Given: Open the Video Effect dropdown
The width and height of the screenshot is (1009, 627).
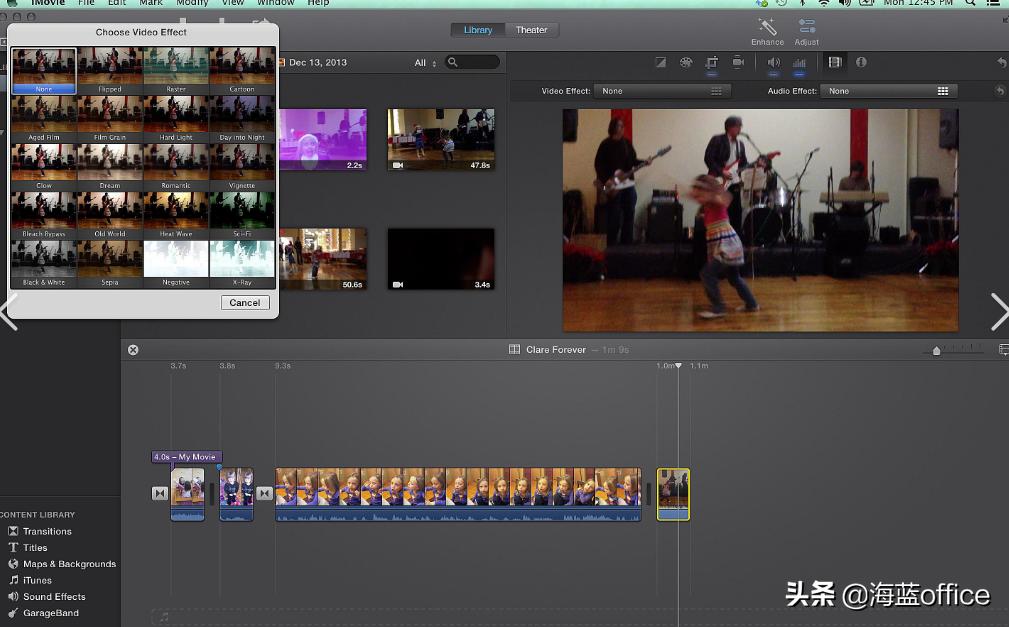Looking at the screenshot, I should (660, 91).
